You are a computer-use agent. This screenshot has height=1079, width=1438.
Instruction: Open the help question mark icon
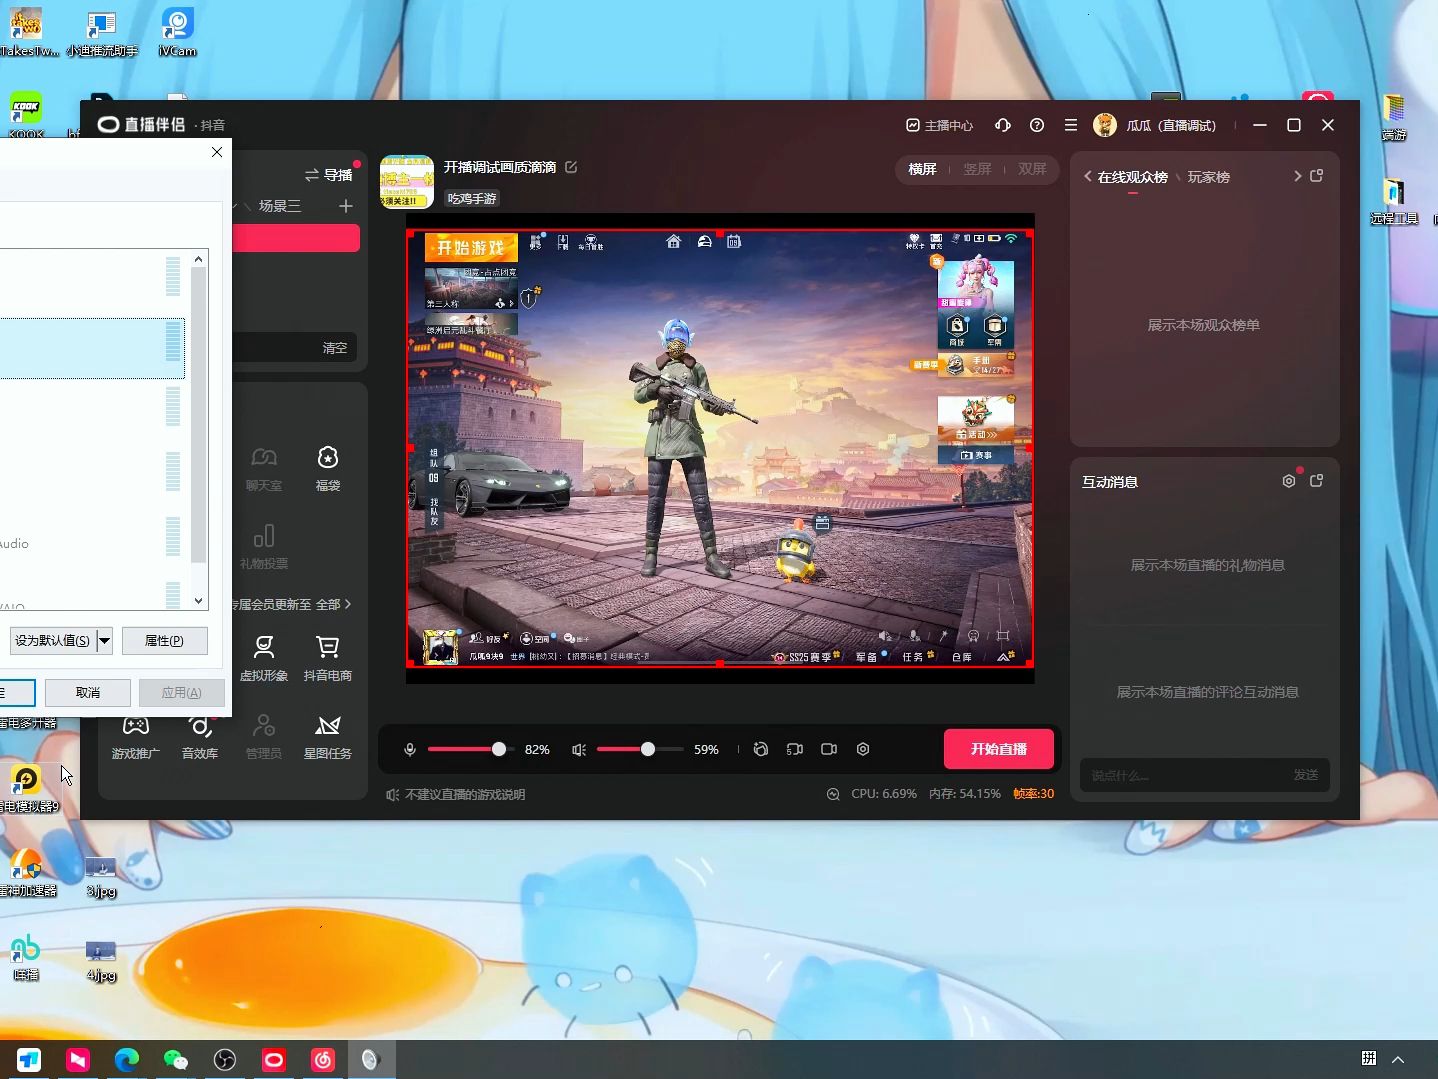coord(1037,125)
